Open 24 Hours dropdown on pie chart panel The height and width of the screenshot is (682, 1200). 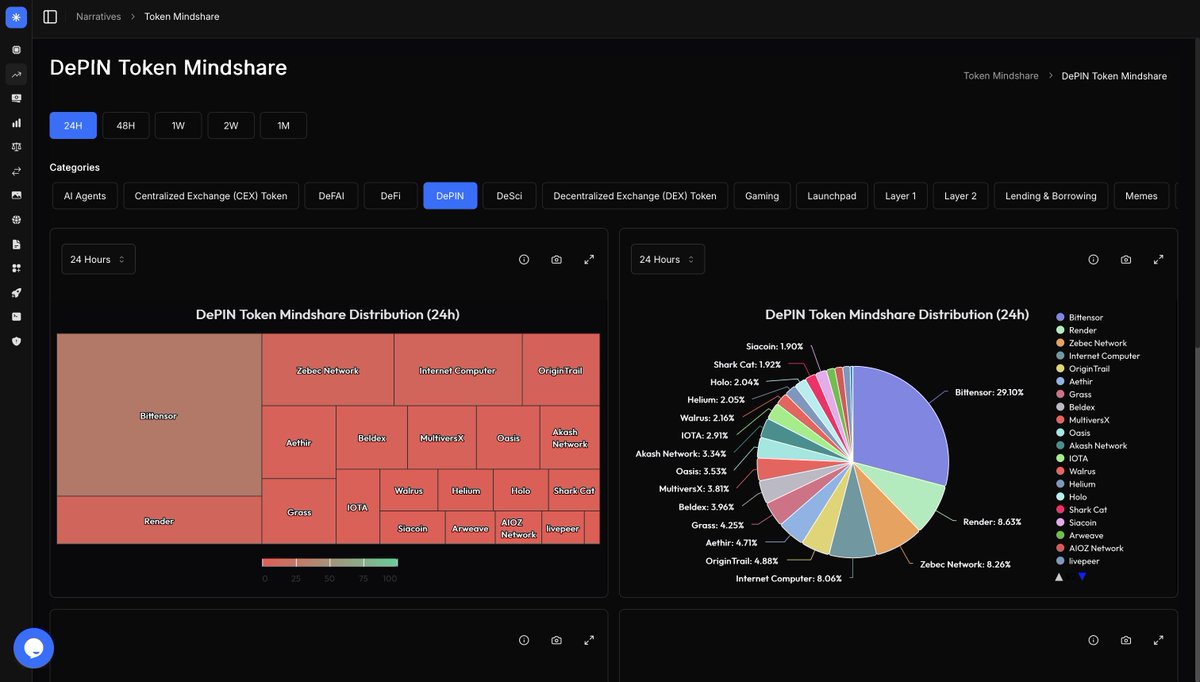coord(667,259)
